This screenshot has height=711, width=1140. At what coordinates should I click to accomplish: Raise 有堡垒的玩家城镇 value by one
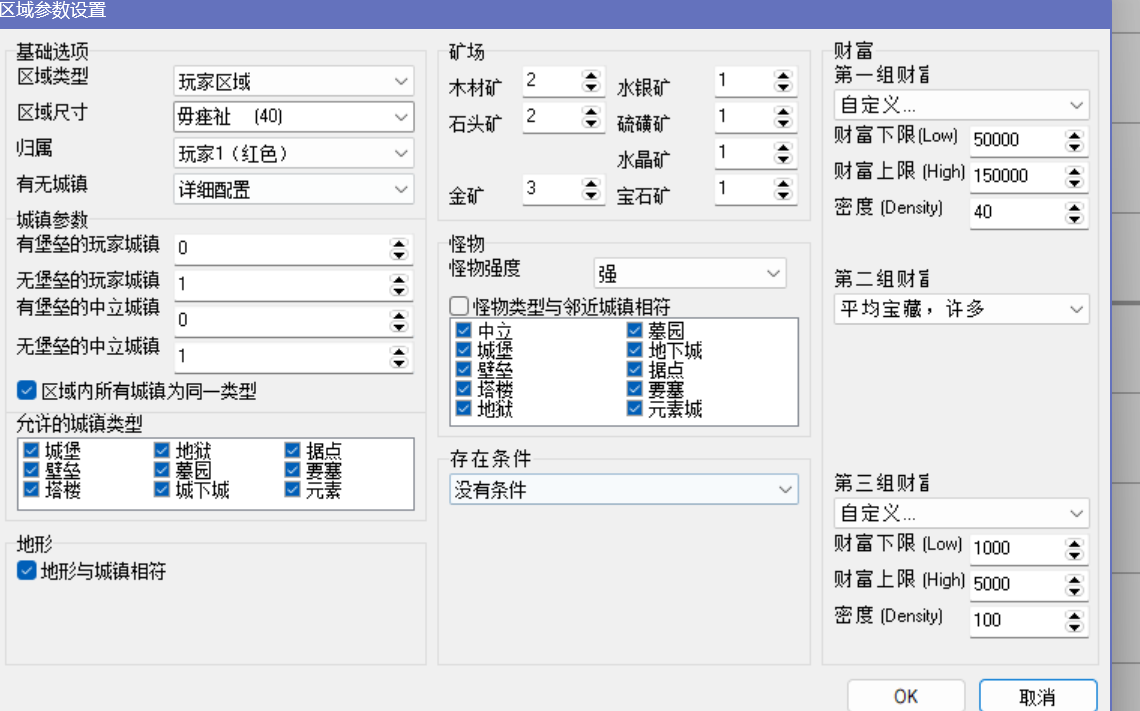[399, 243]
